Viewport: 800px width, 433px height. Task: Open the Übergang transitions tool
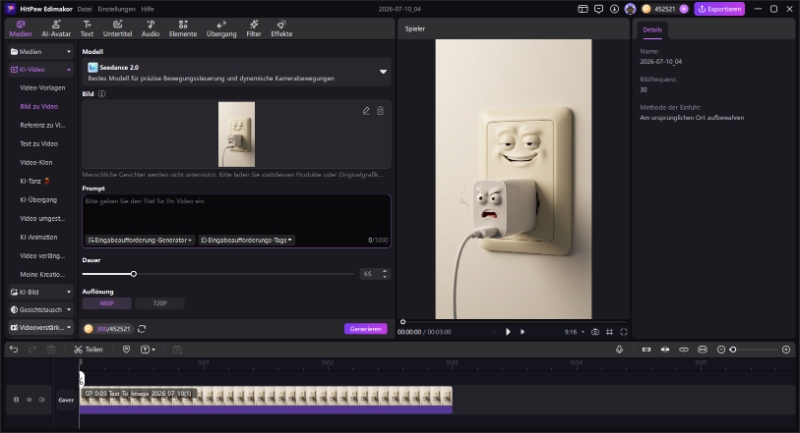point(221,29)
